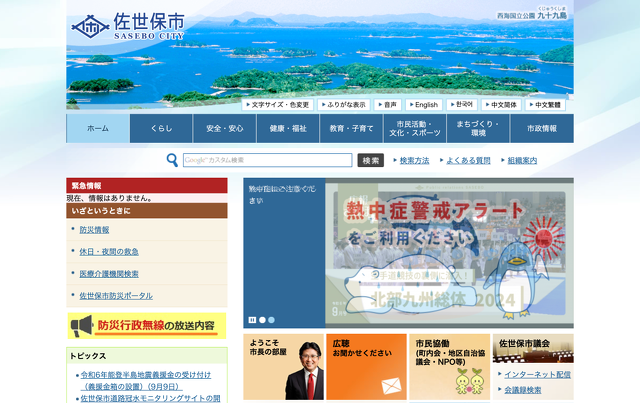Open the 防災情報 link
Image resolution: width=640 pixels, height=403 pixels.
click(x=95, y=230)
